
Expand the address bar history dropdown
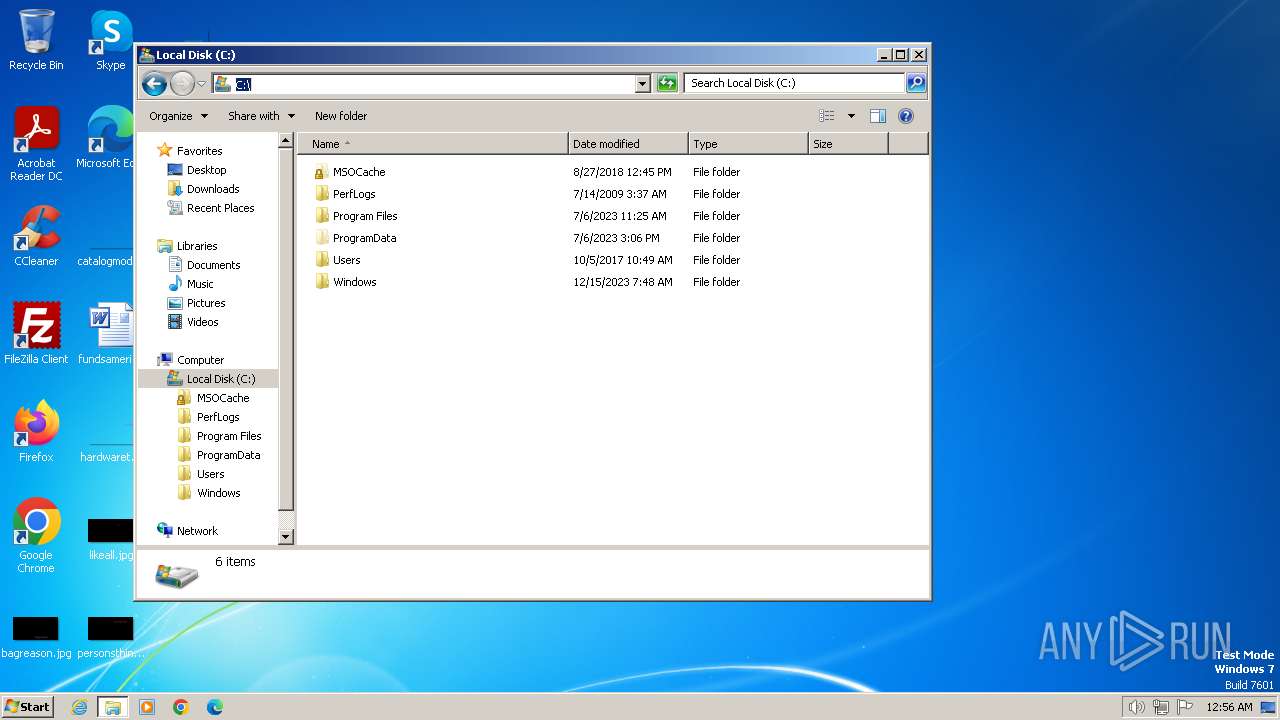[x=643, y=84]
